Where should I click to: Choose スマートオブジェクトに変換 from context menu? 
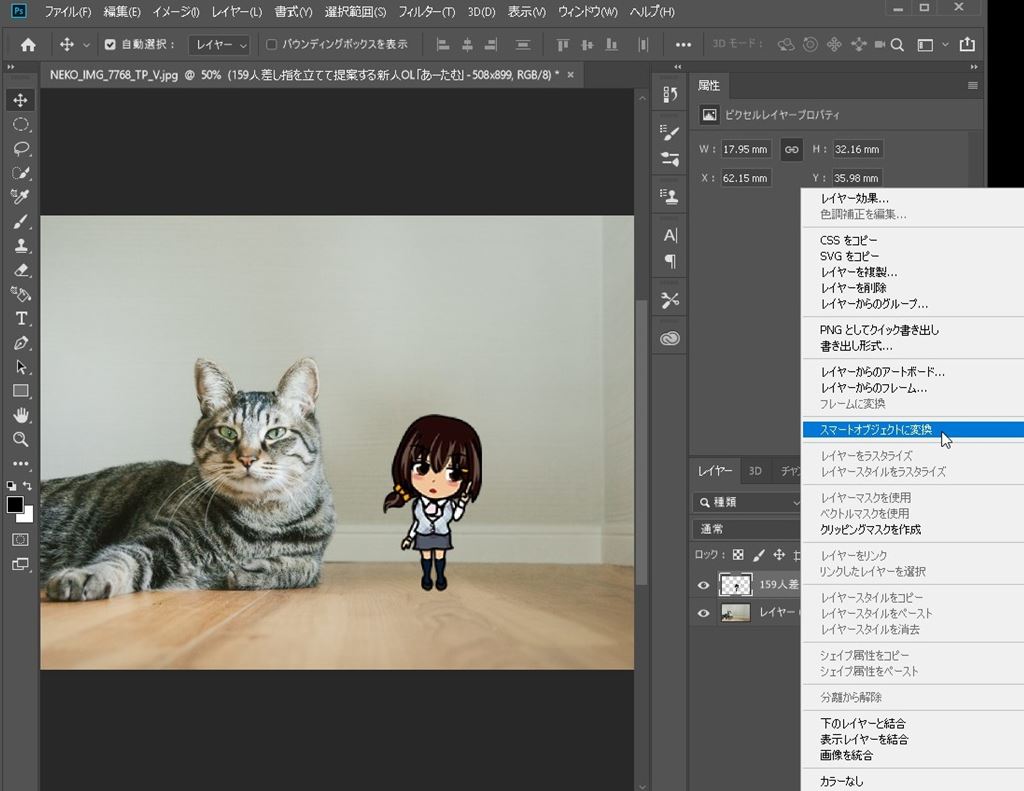point(875,430)
